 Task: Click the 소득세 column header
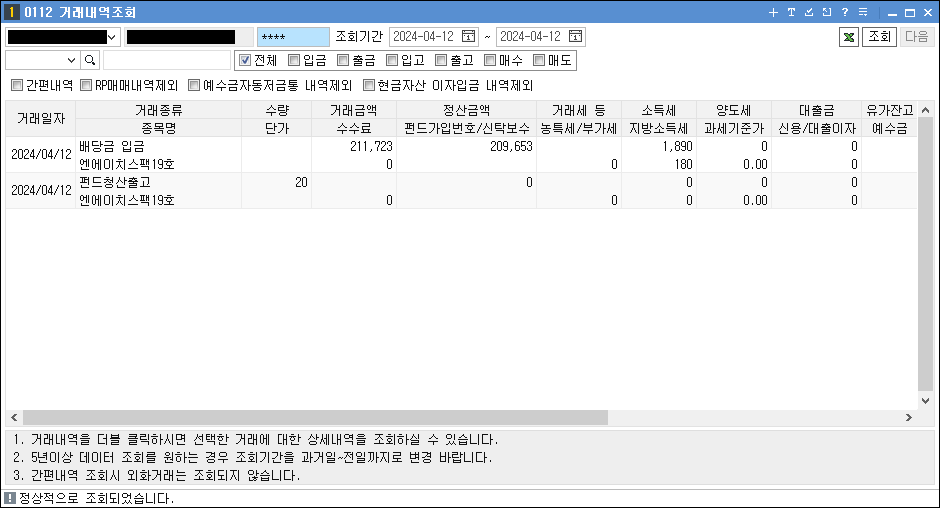pyautogui.click(x=659, y=110)
